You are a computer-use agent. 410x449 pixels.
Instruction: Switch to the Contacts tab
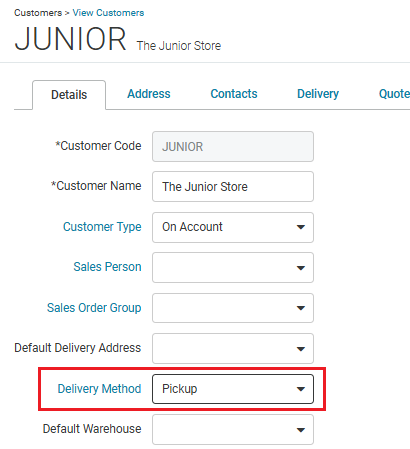pos(234,94)
